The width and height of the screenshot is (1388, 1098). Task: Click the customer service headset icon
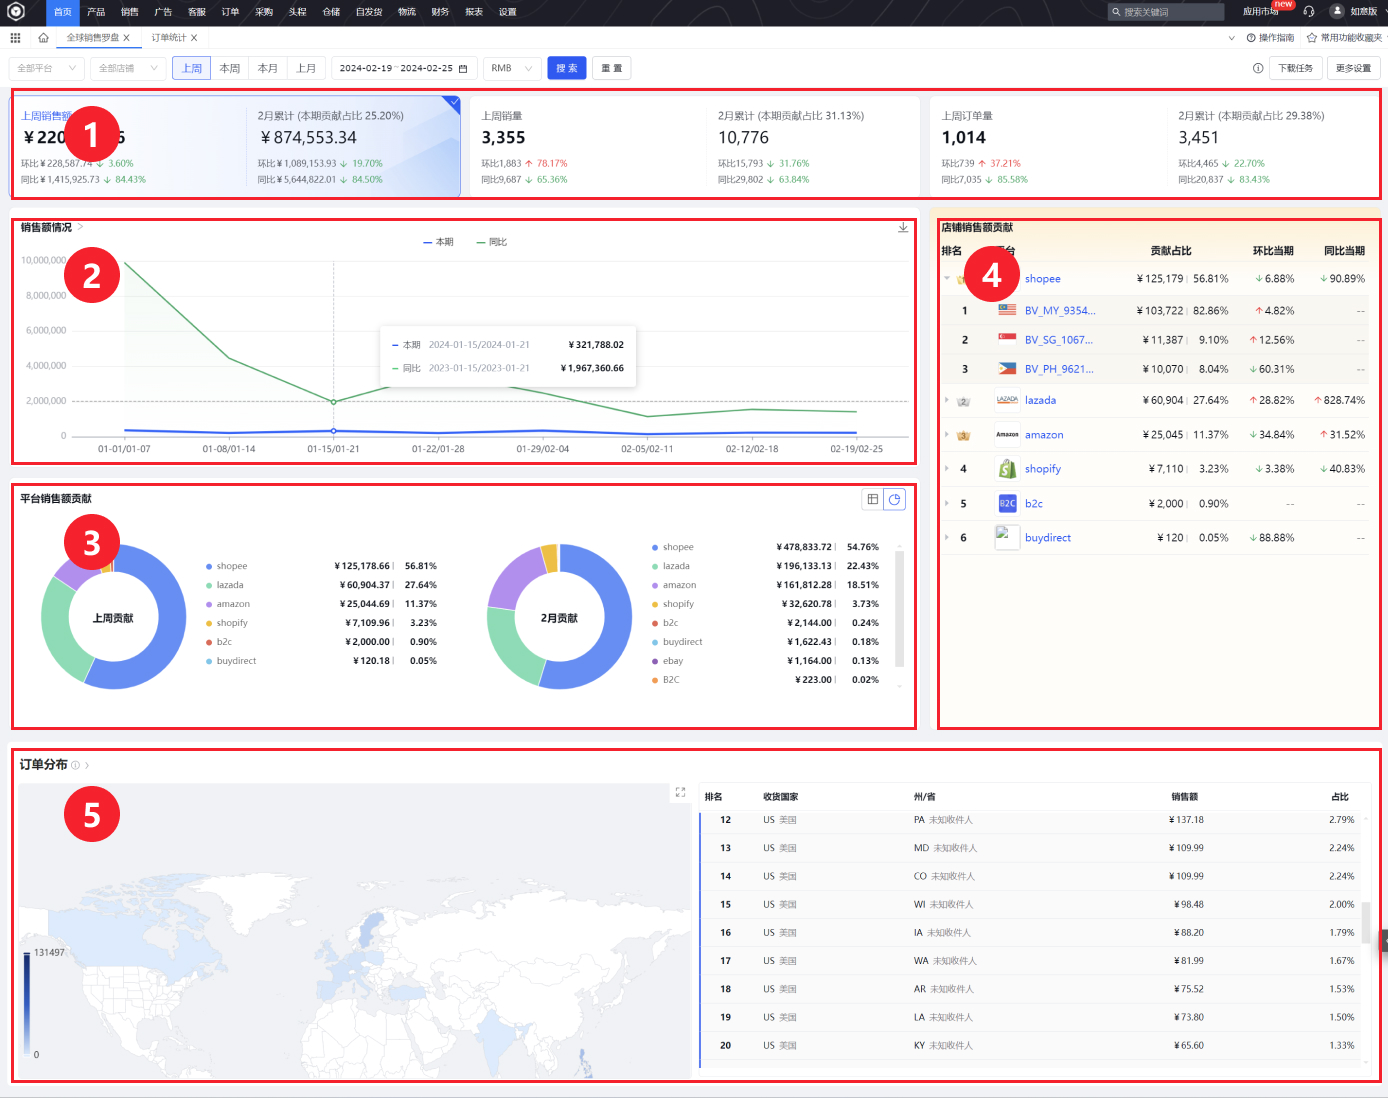coord(1309,12)
